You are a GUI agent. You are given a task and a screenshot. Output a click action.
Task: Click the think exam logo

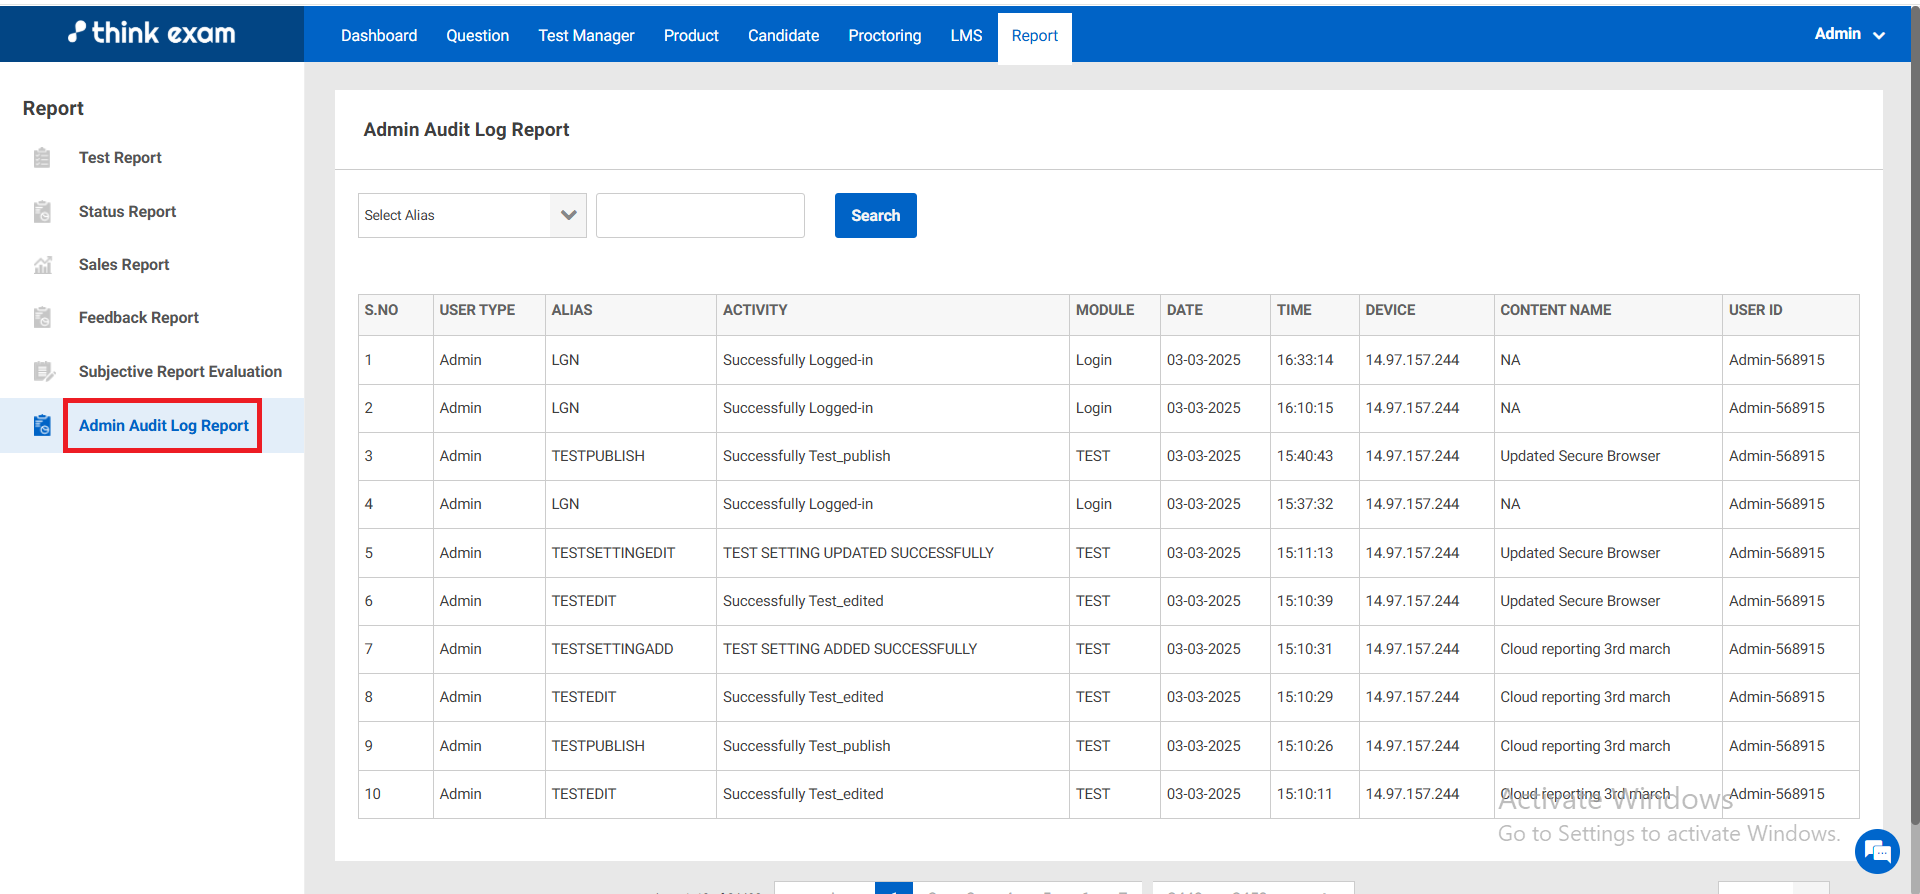click(152, 33)
